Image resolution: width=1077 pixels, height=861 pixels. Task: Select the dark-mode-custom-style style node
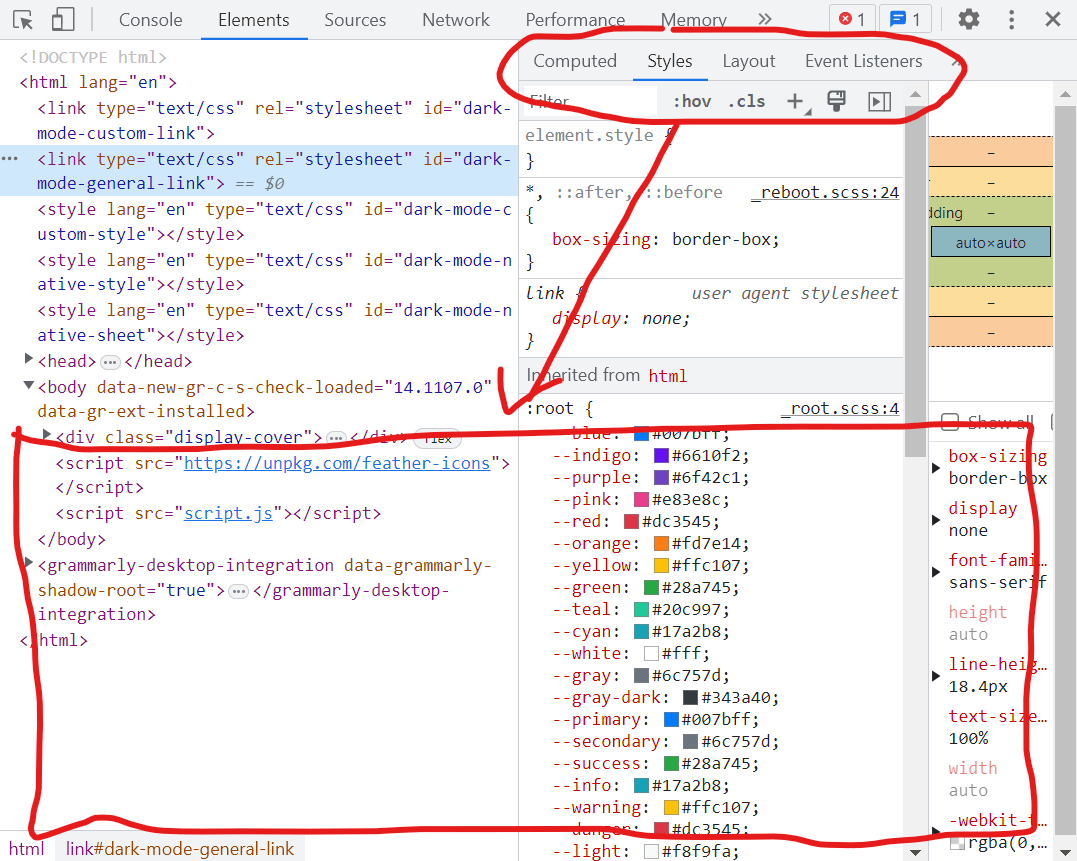pyautogui.click(x=275, y=222)
